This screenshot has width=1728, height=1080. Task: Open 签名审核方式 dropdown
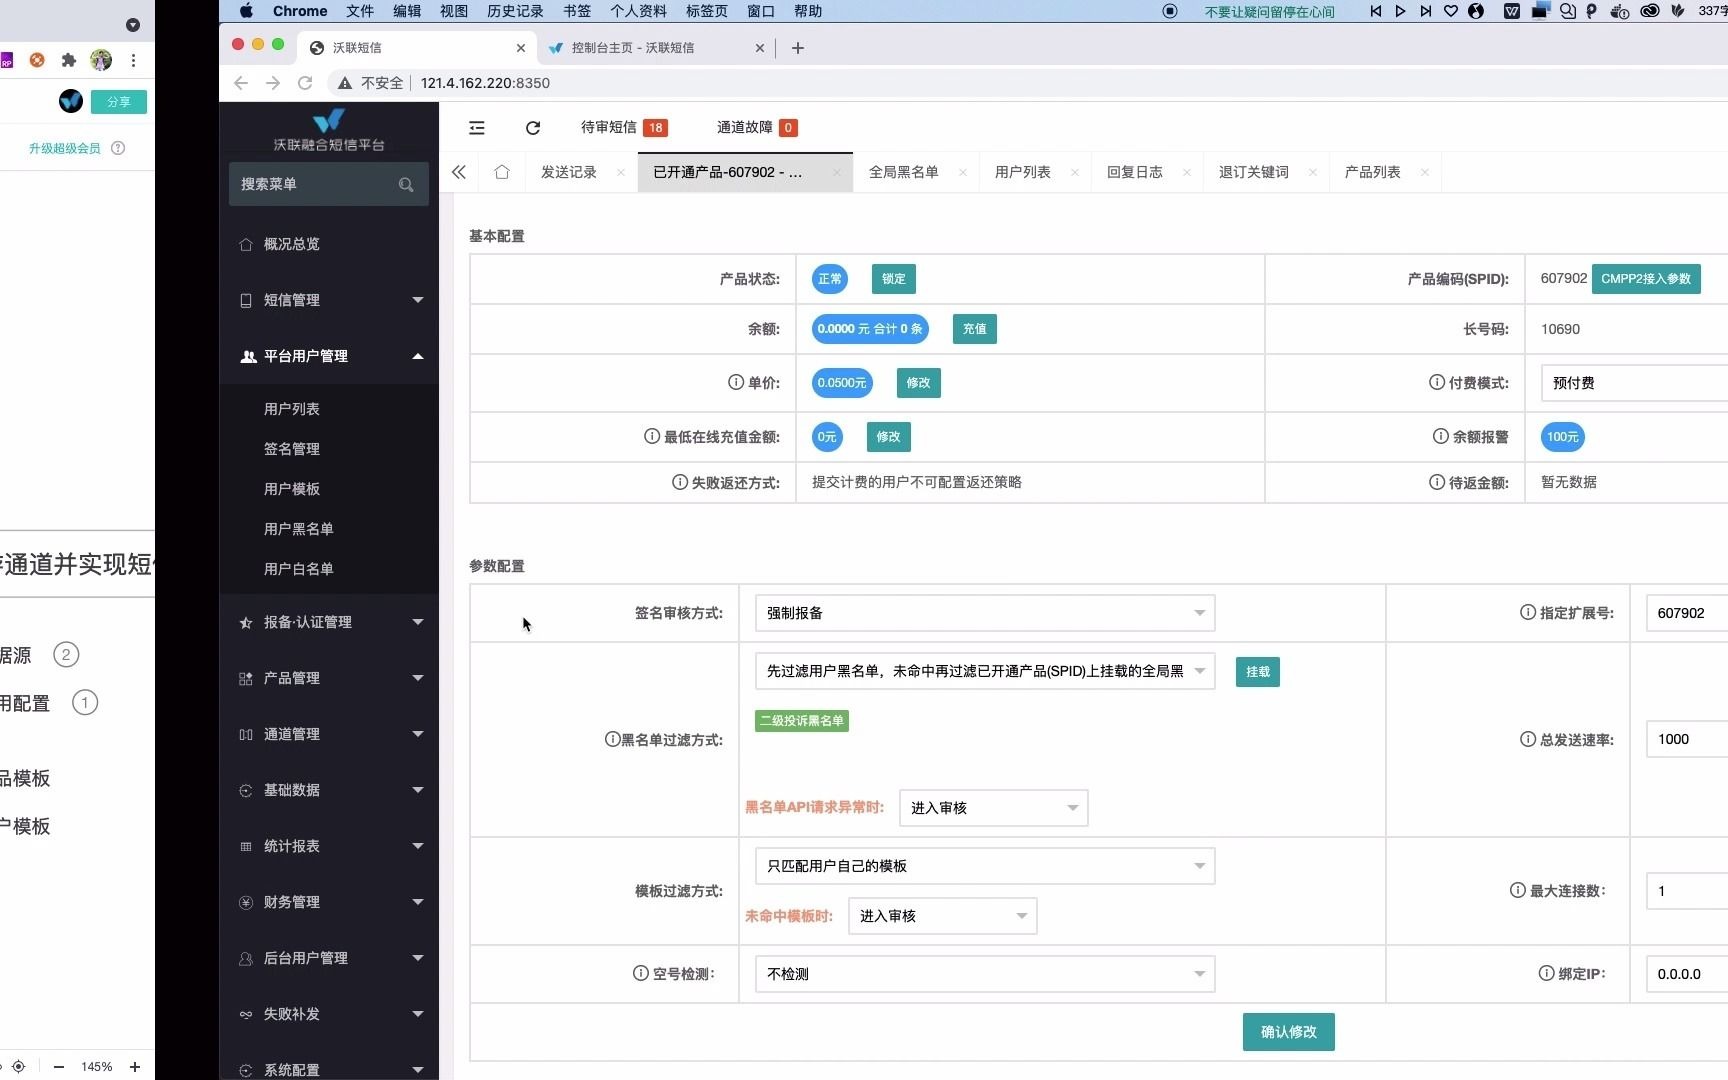click(985, 613)
